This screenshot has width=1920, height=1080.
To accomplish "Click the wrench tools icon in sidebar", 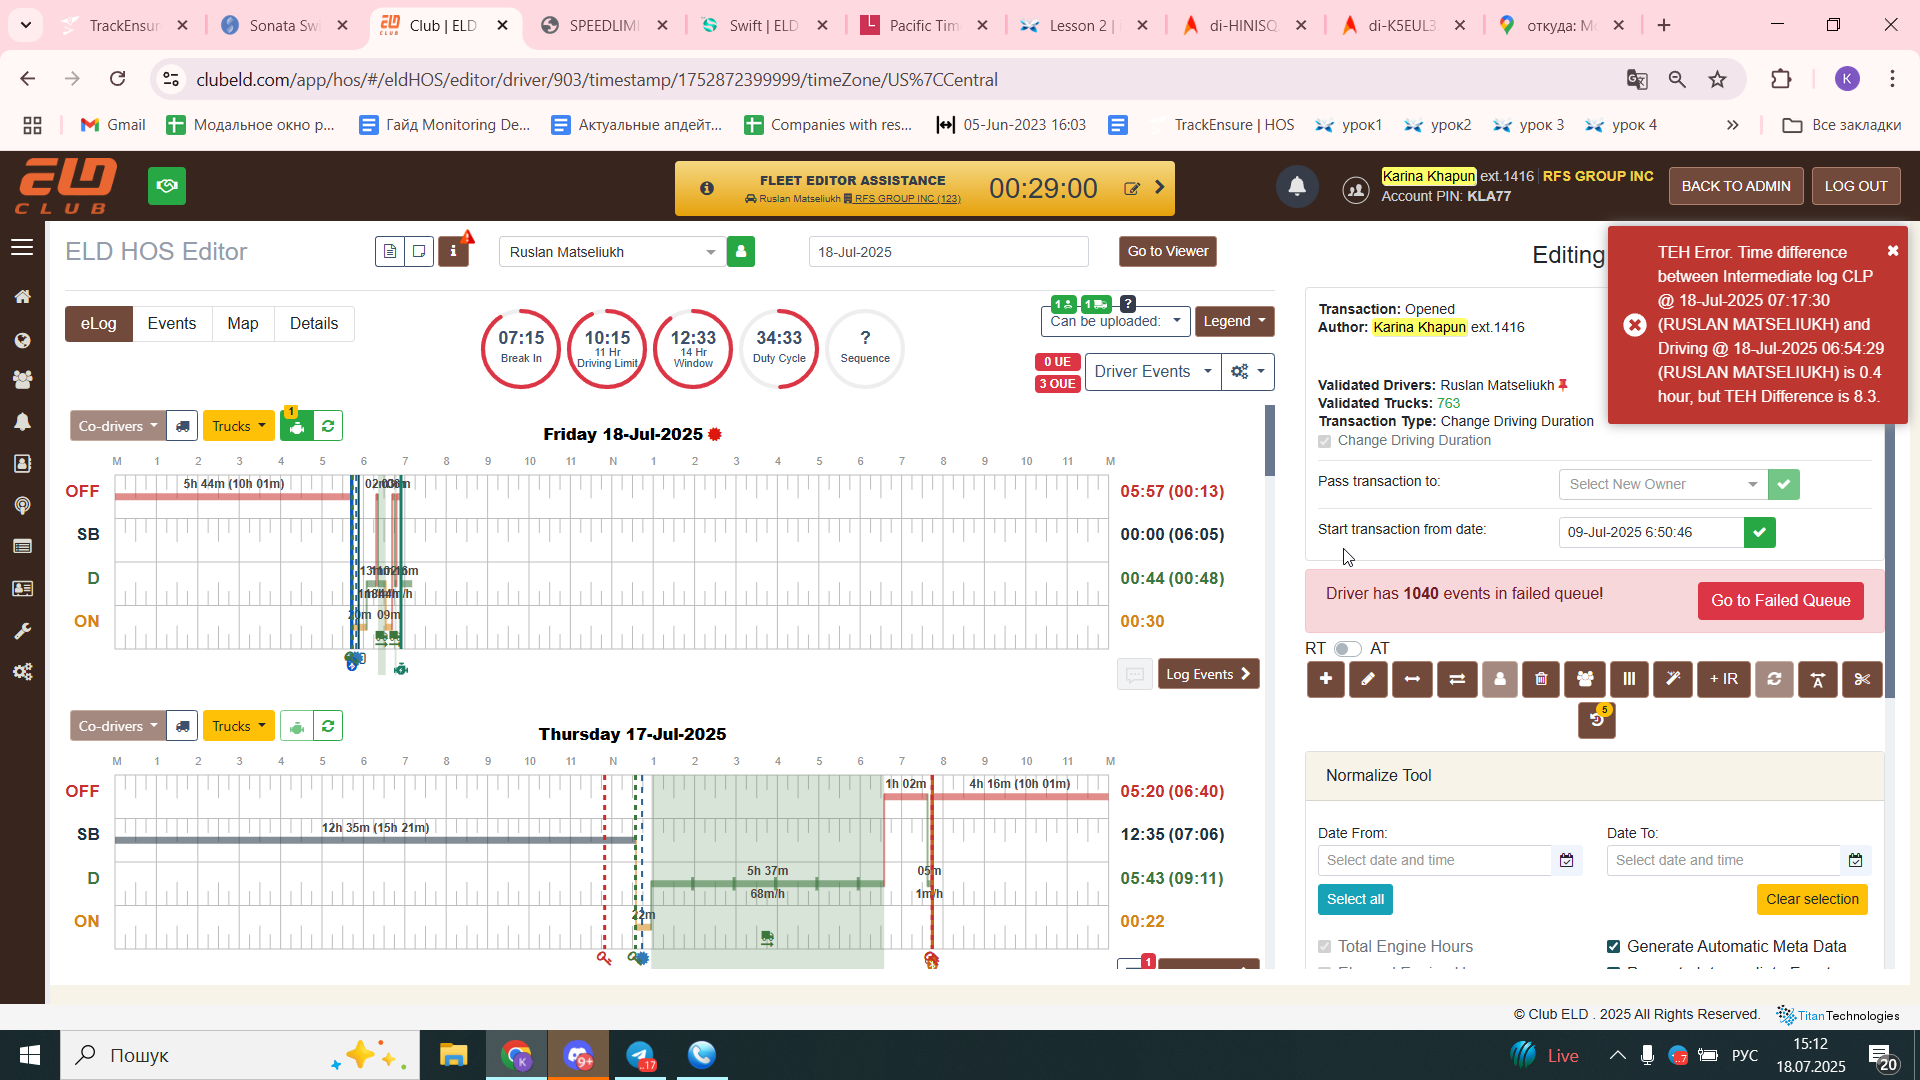I will tap(22, 631).
